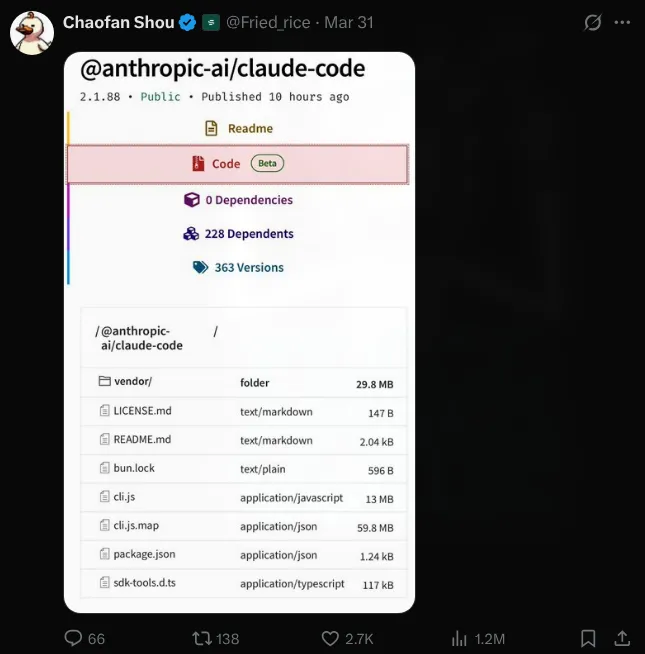The width and height of the screenshot is (645, 654).
Task: Expand the vendor/ folder row
Action: [x=244, y=382]
